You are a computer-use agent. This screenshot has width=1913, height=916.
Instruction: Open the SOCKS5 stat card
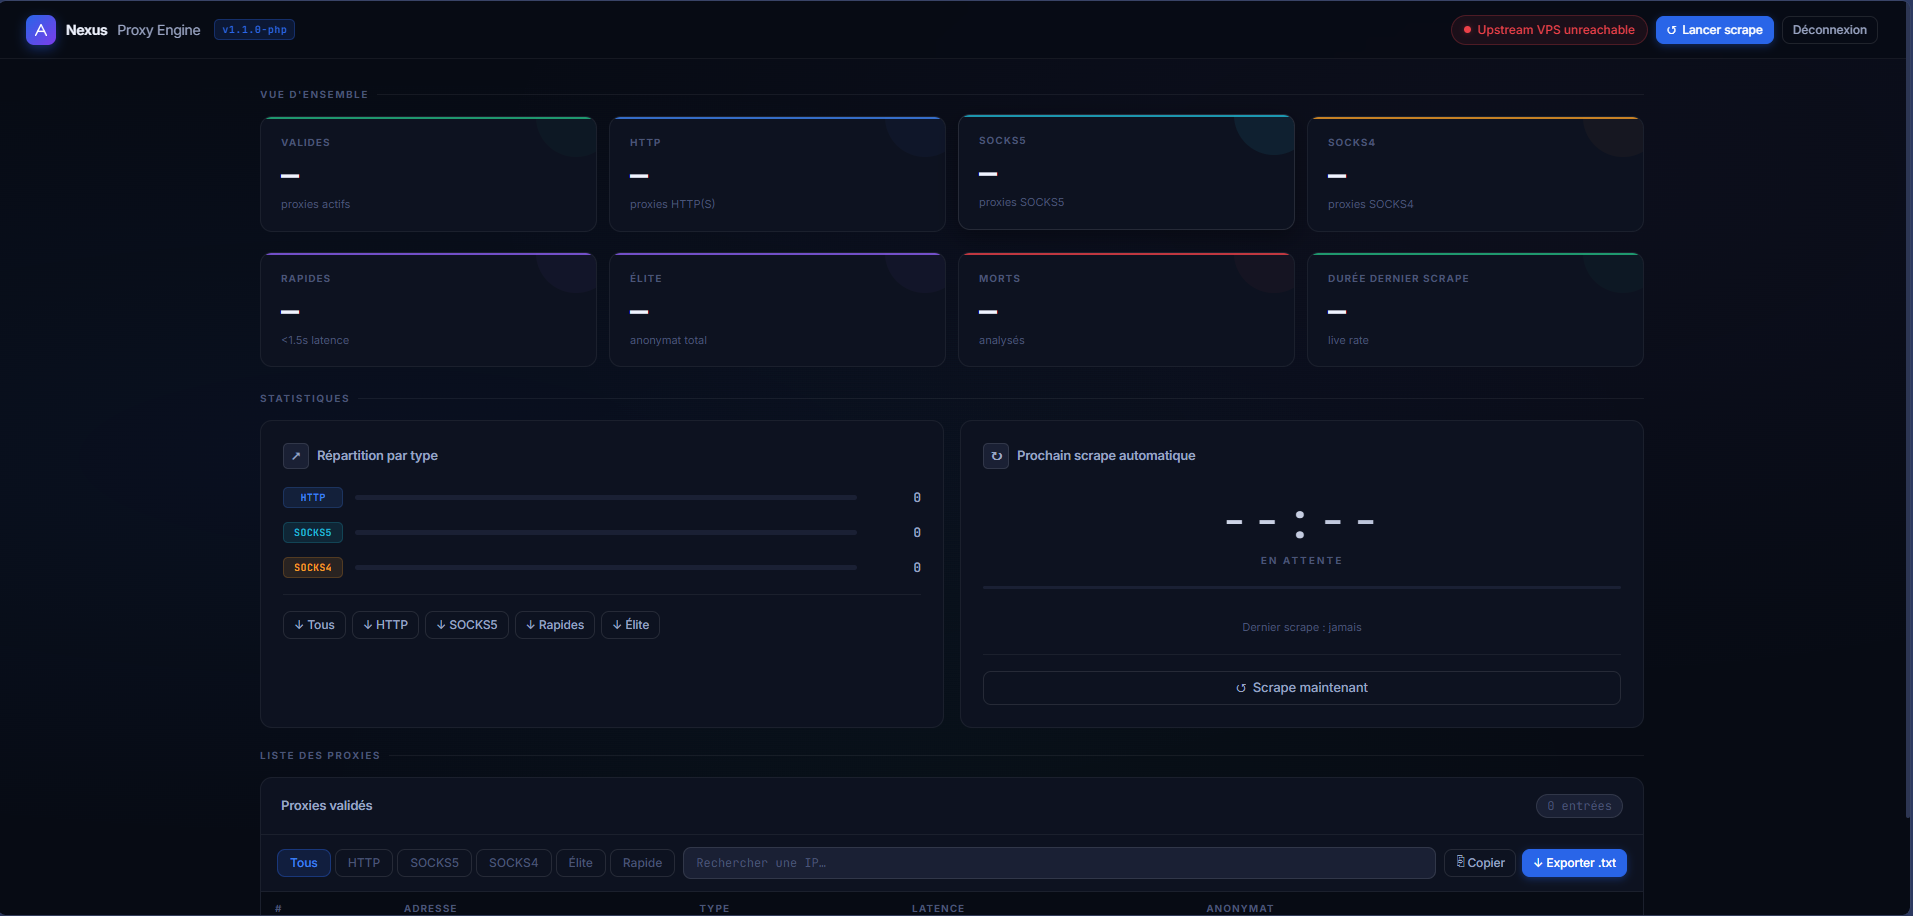(1126, 172)
